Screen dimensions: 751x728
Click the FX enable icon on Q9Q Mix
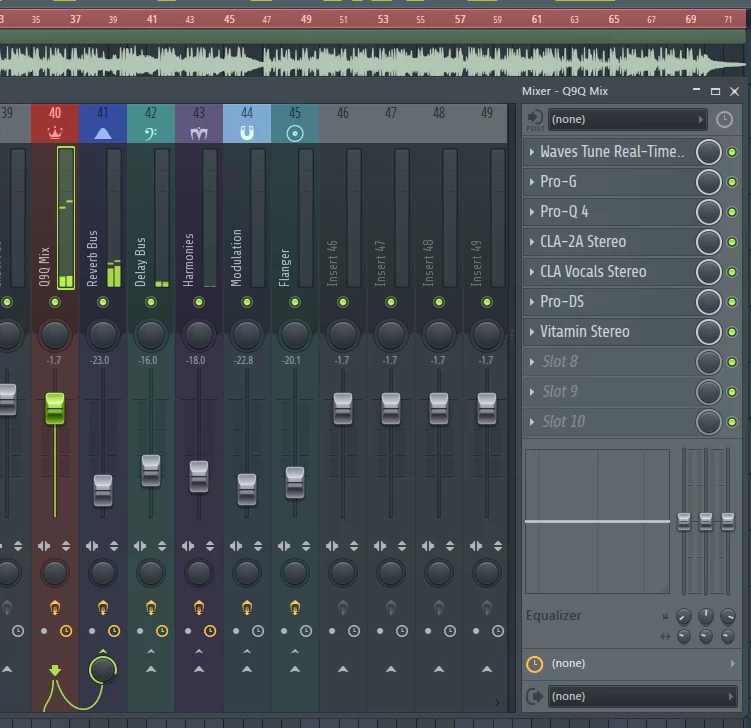click(x=55, y=606)
